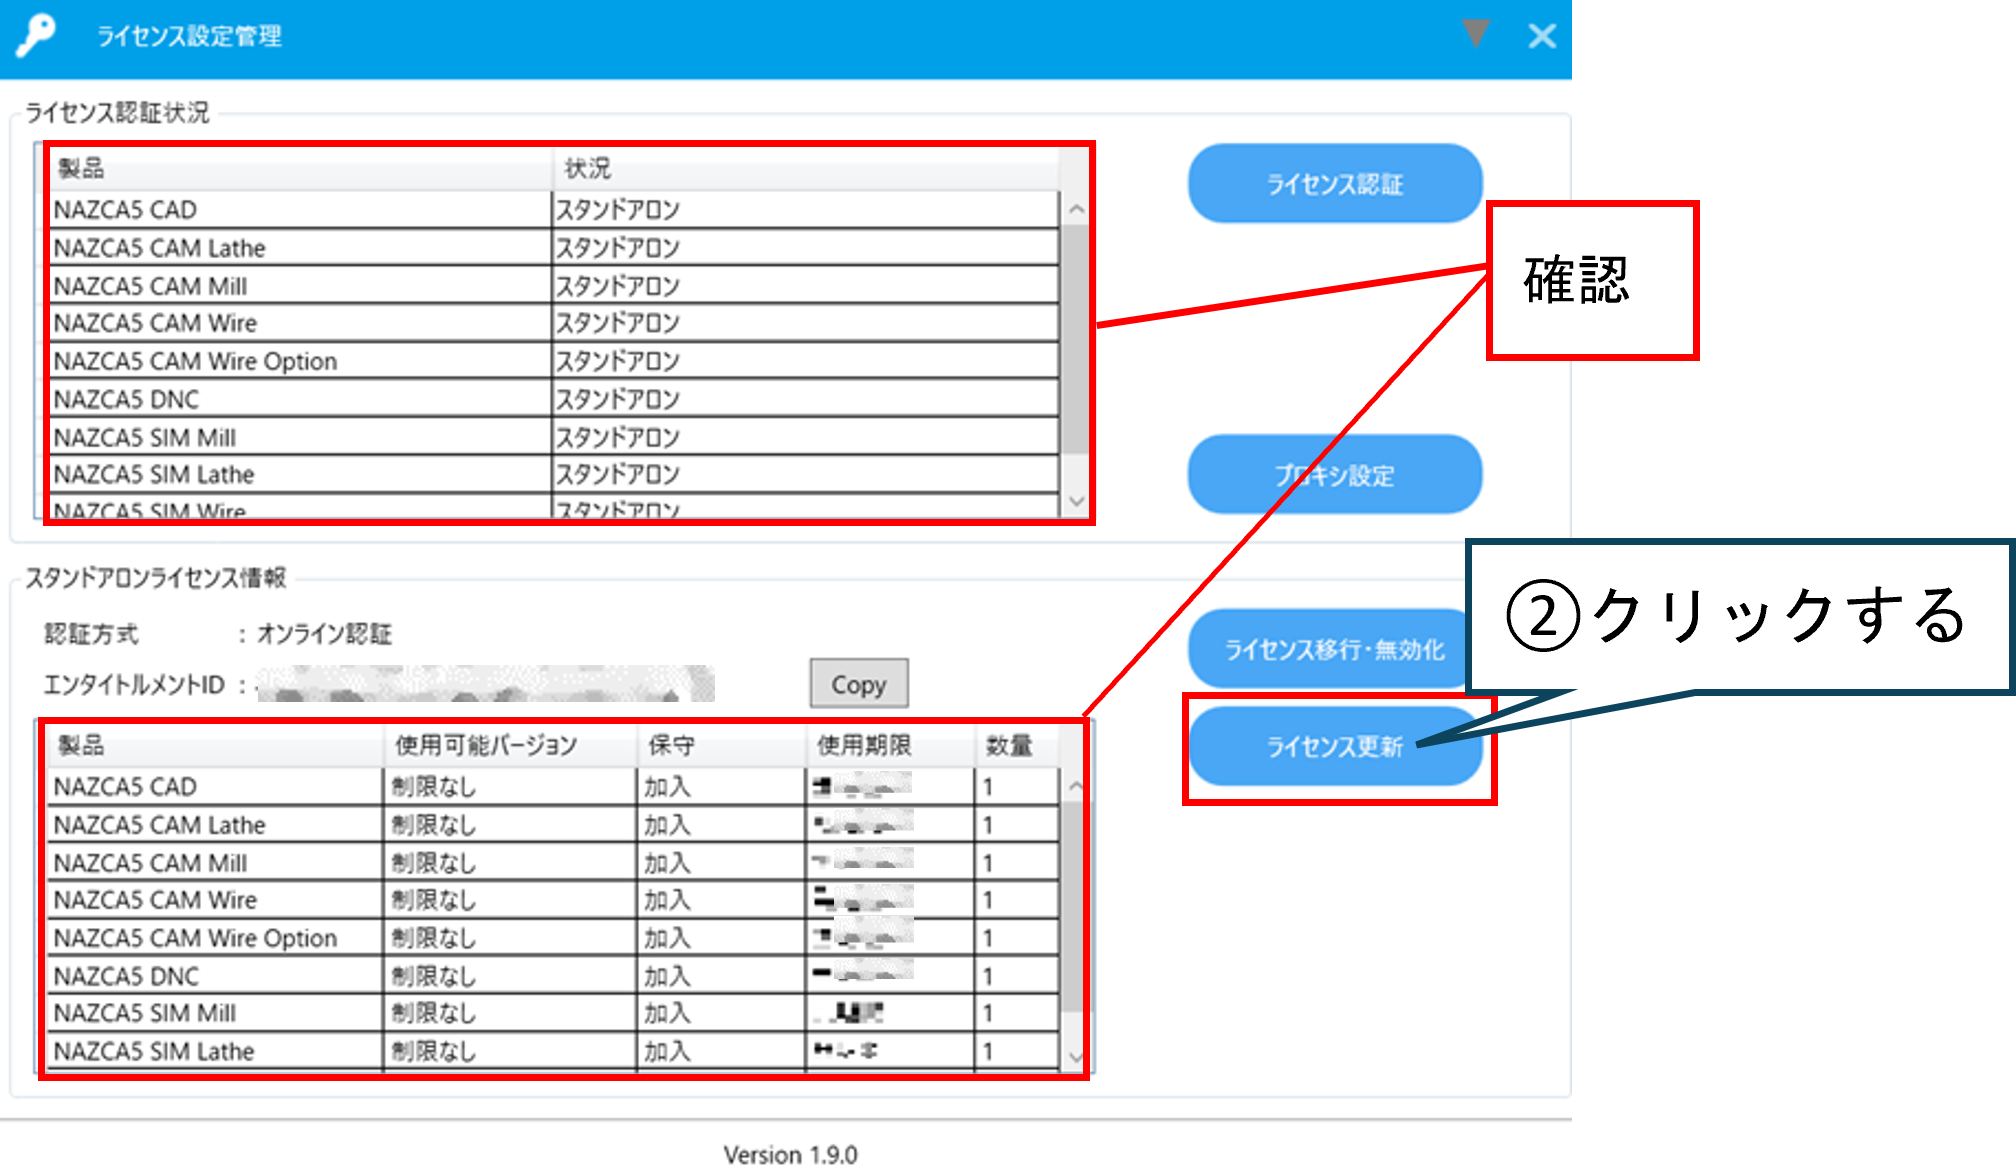Click ライセンス移行・無効化 button

(1334, 650)
